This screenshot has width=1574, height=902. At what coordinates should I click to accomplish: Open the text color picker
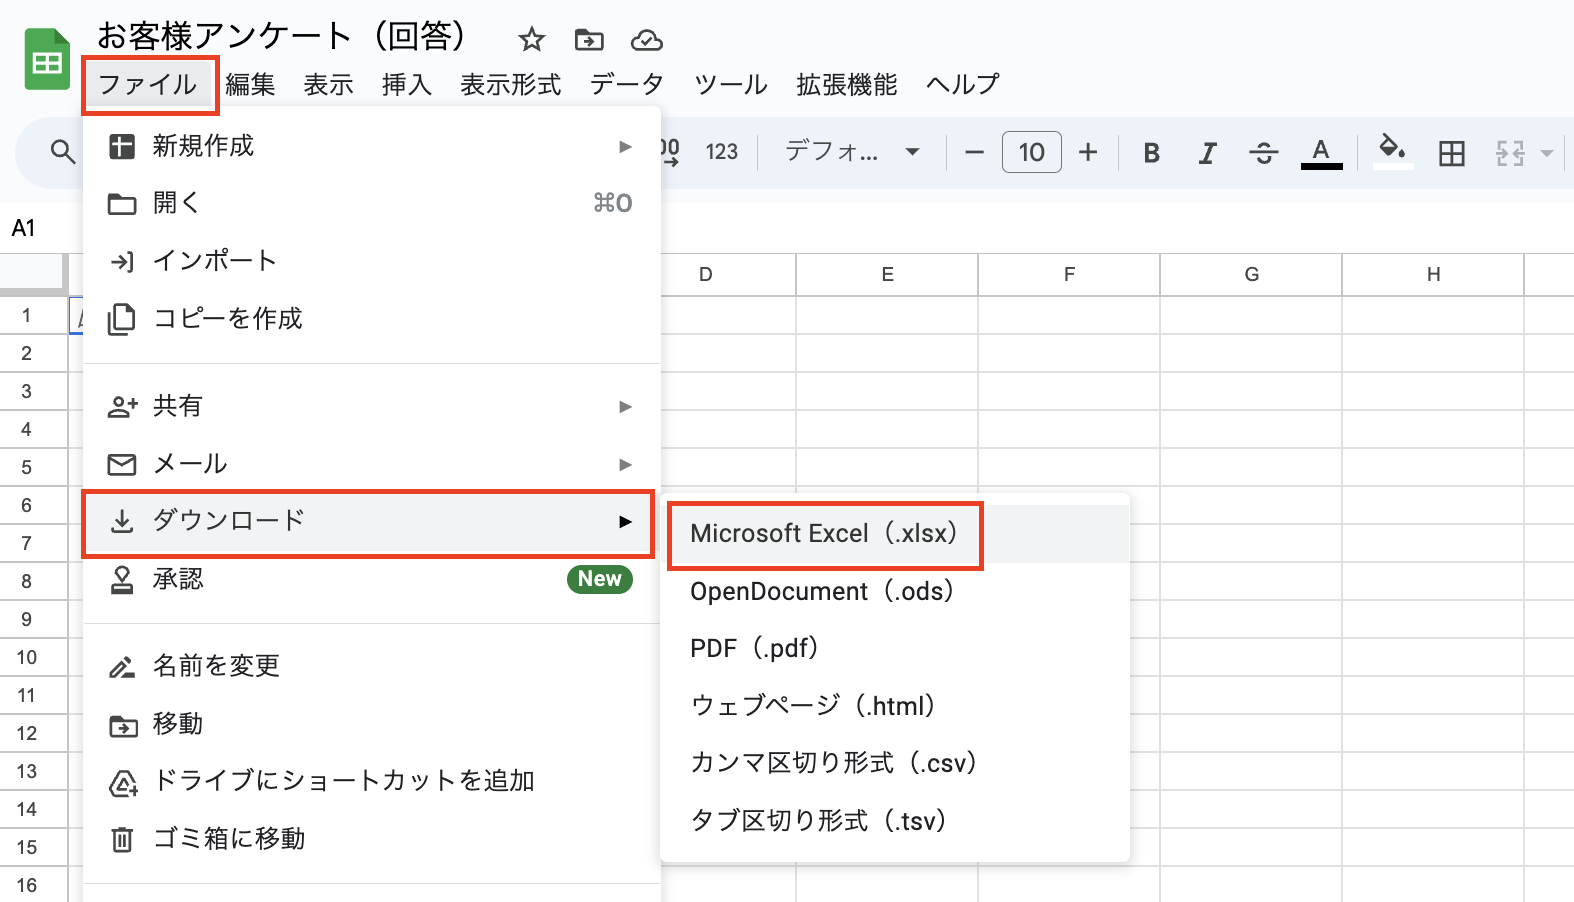point(1320,153)
